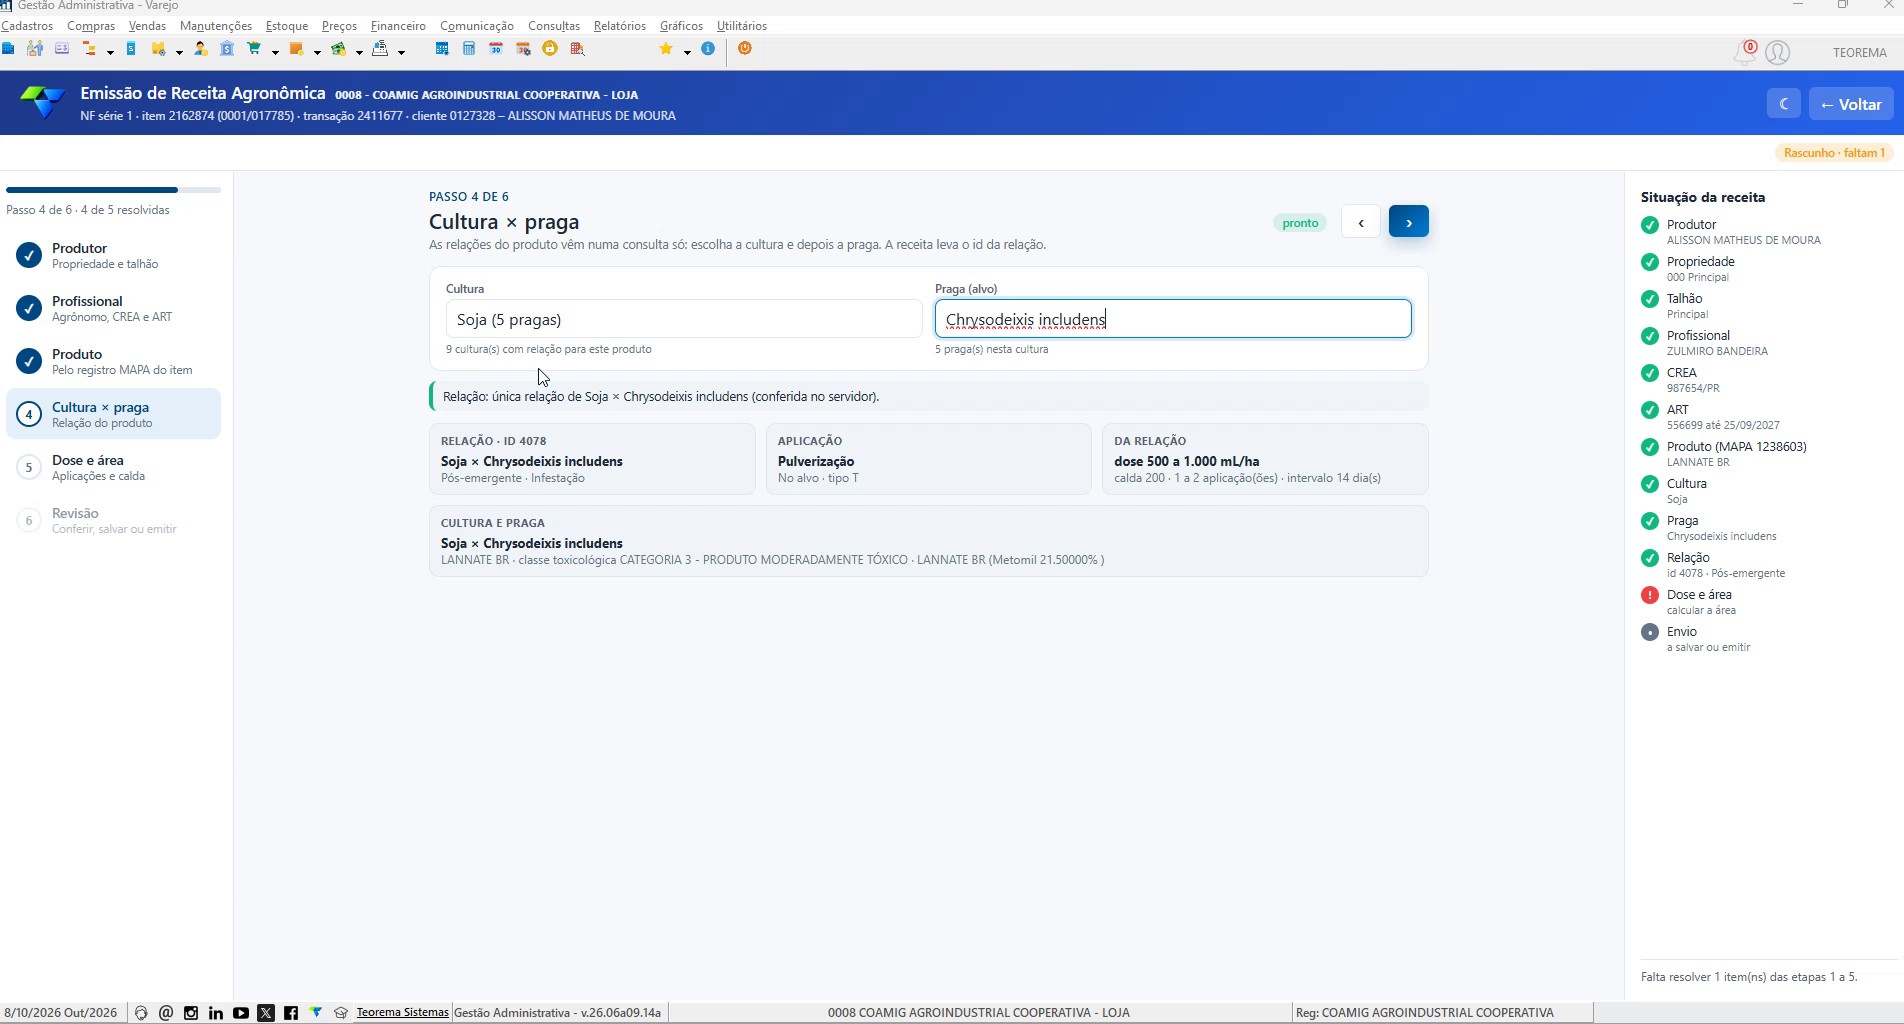Select the Produtor step in sidebar

pyautogui.click(x=113, y=255)
